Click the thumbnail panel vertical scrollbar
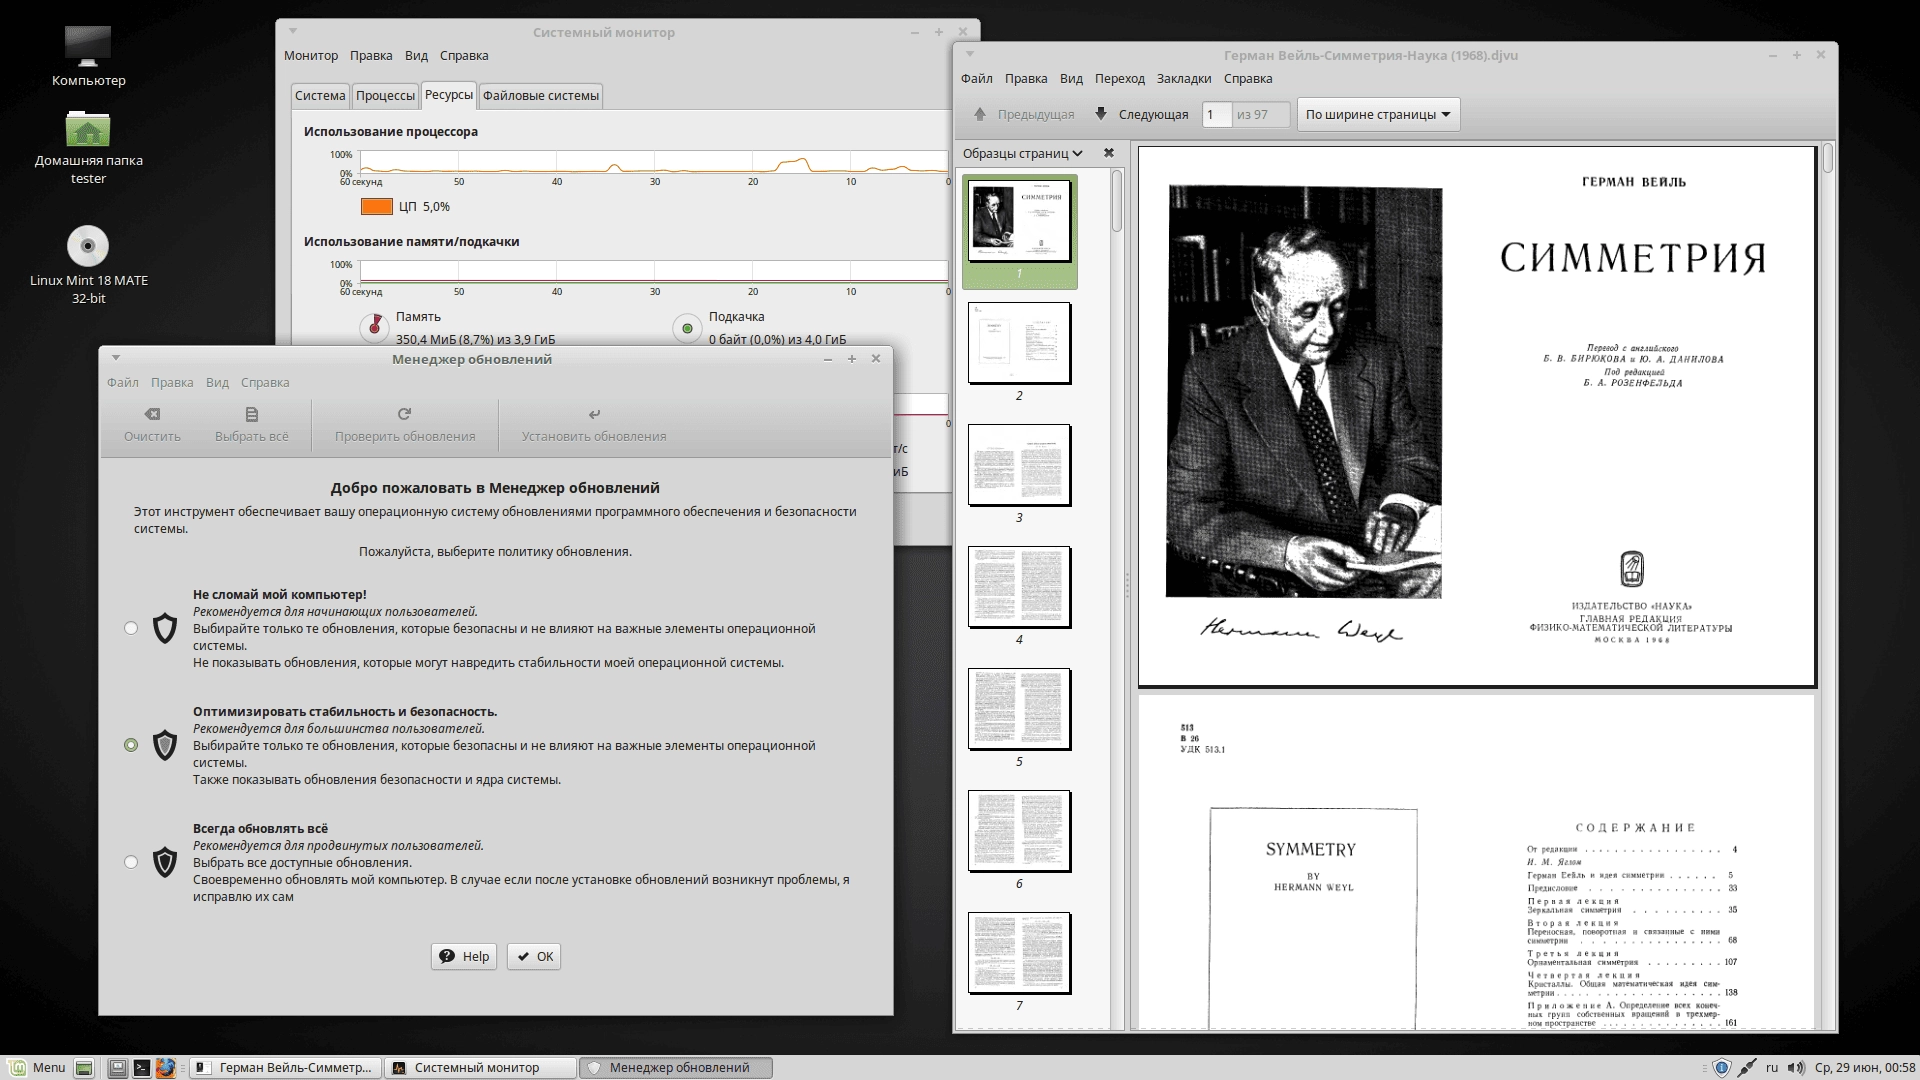 pyautogui.click(x=1117, y=200)
